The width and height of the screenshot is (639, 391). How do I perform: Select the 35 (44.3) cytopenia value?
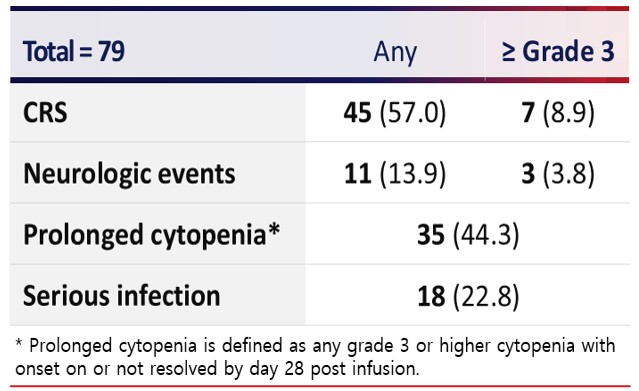coord(468,235)
